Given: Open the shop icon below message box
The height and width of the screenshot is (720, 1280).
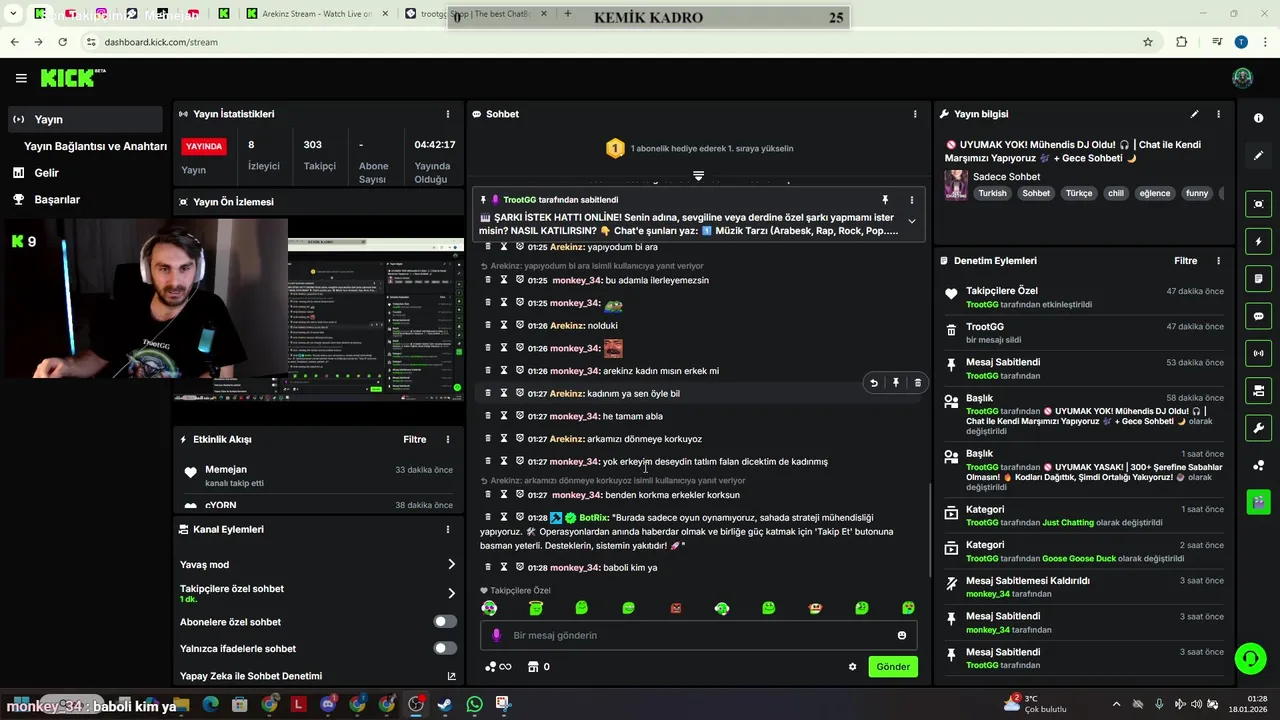Looking at the screenshot, I should coord(533,667).
